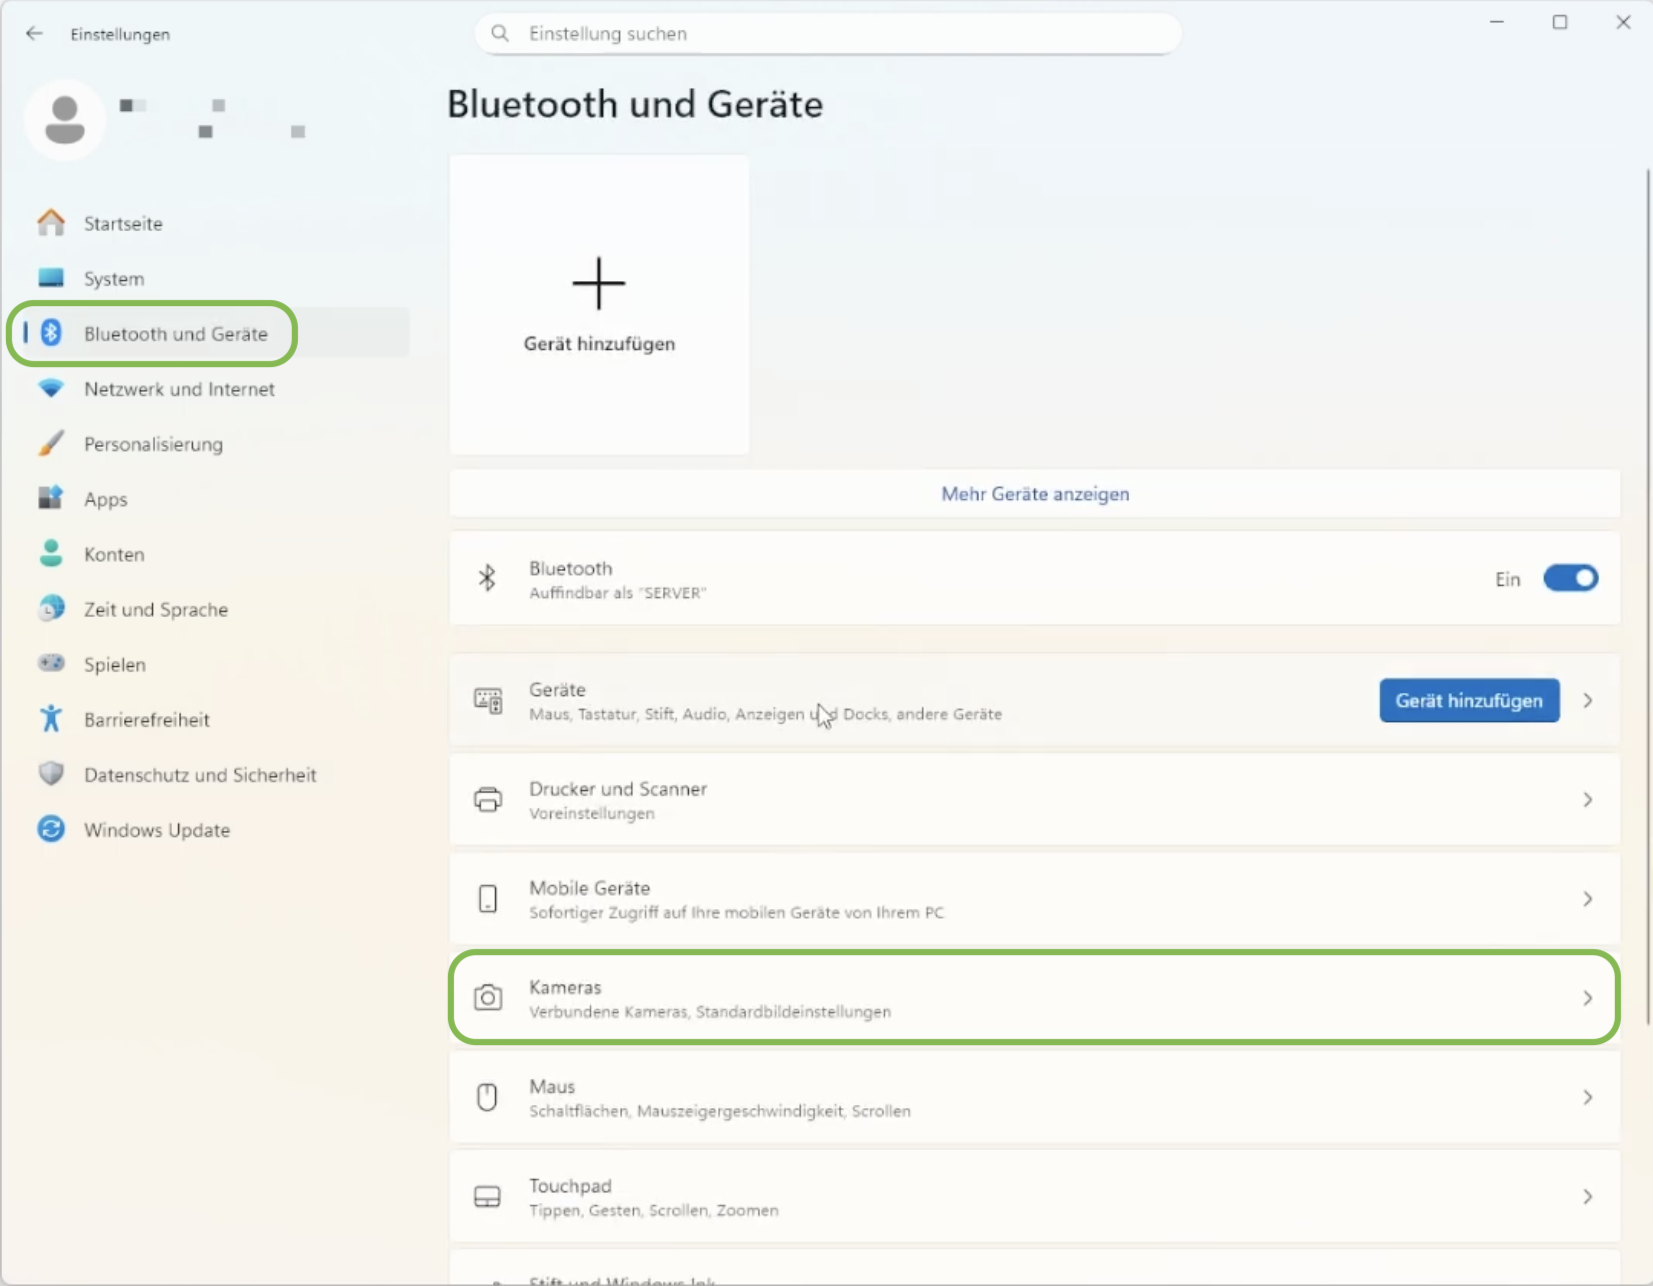
Task: Click the Windows Update sidebar icon
Action: coord(51,829)
